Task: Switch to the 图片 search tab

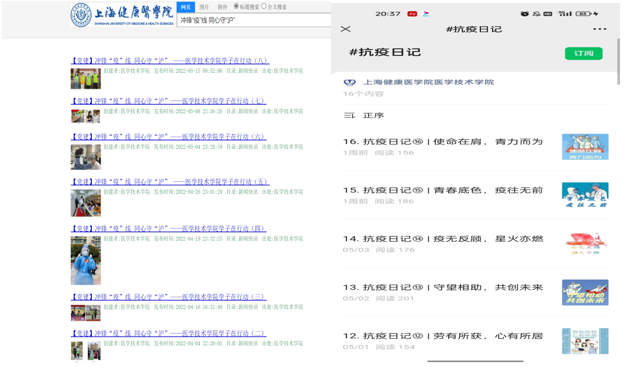Action: tap(204, 7)
